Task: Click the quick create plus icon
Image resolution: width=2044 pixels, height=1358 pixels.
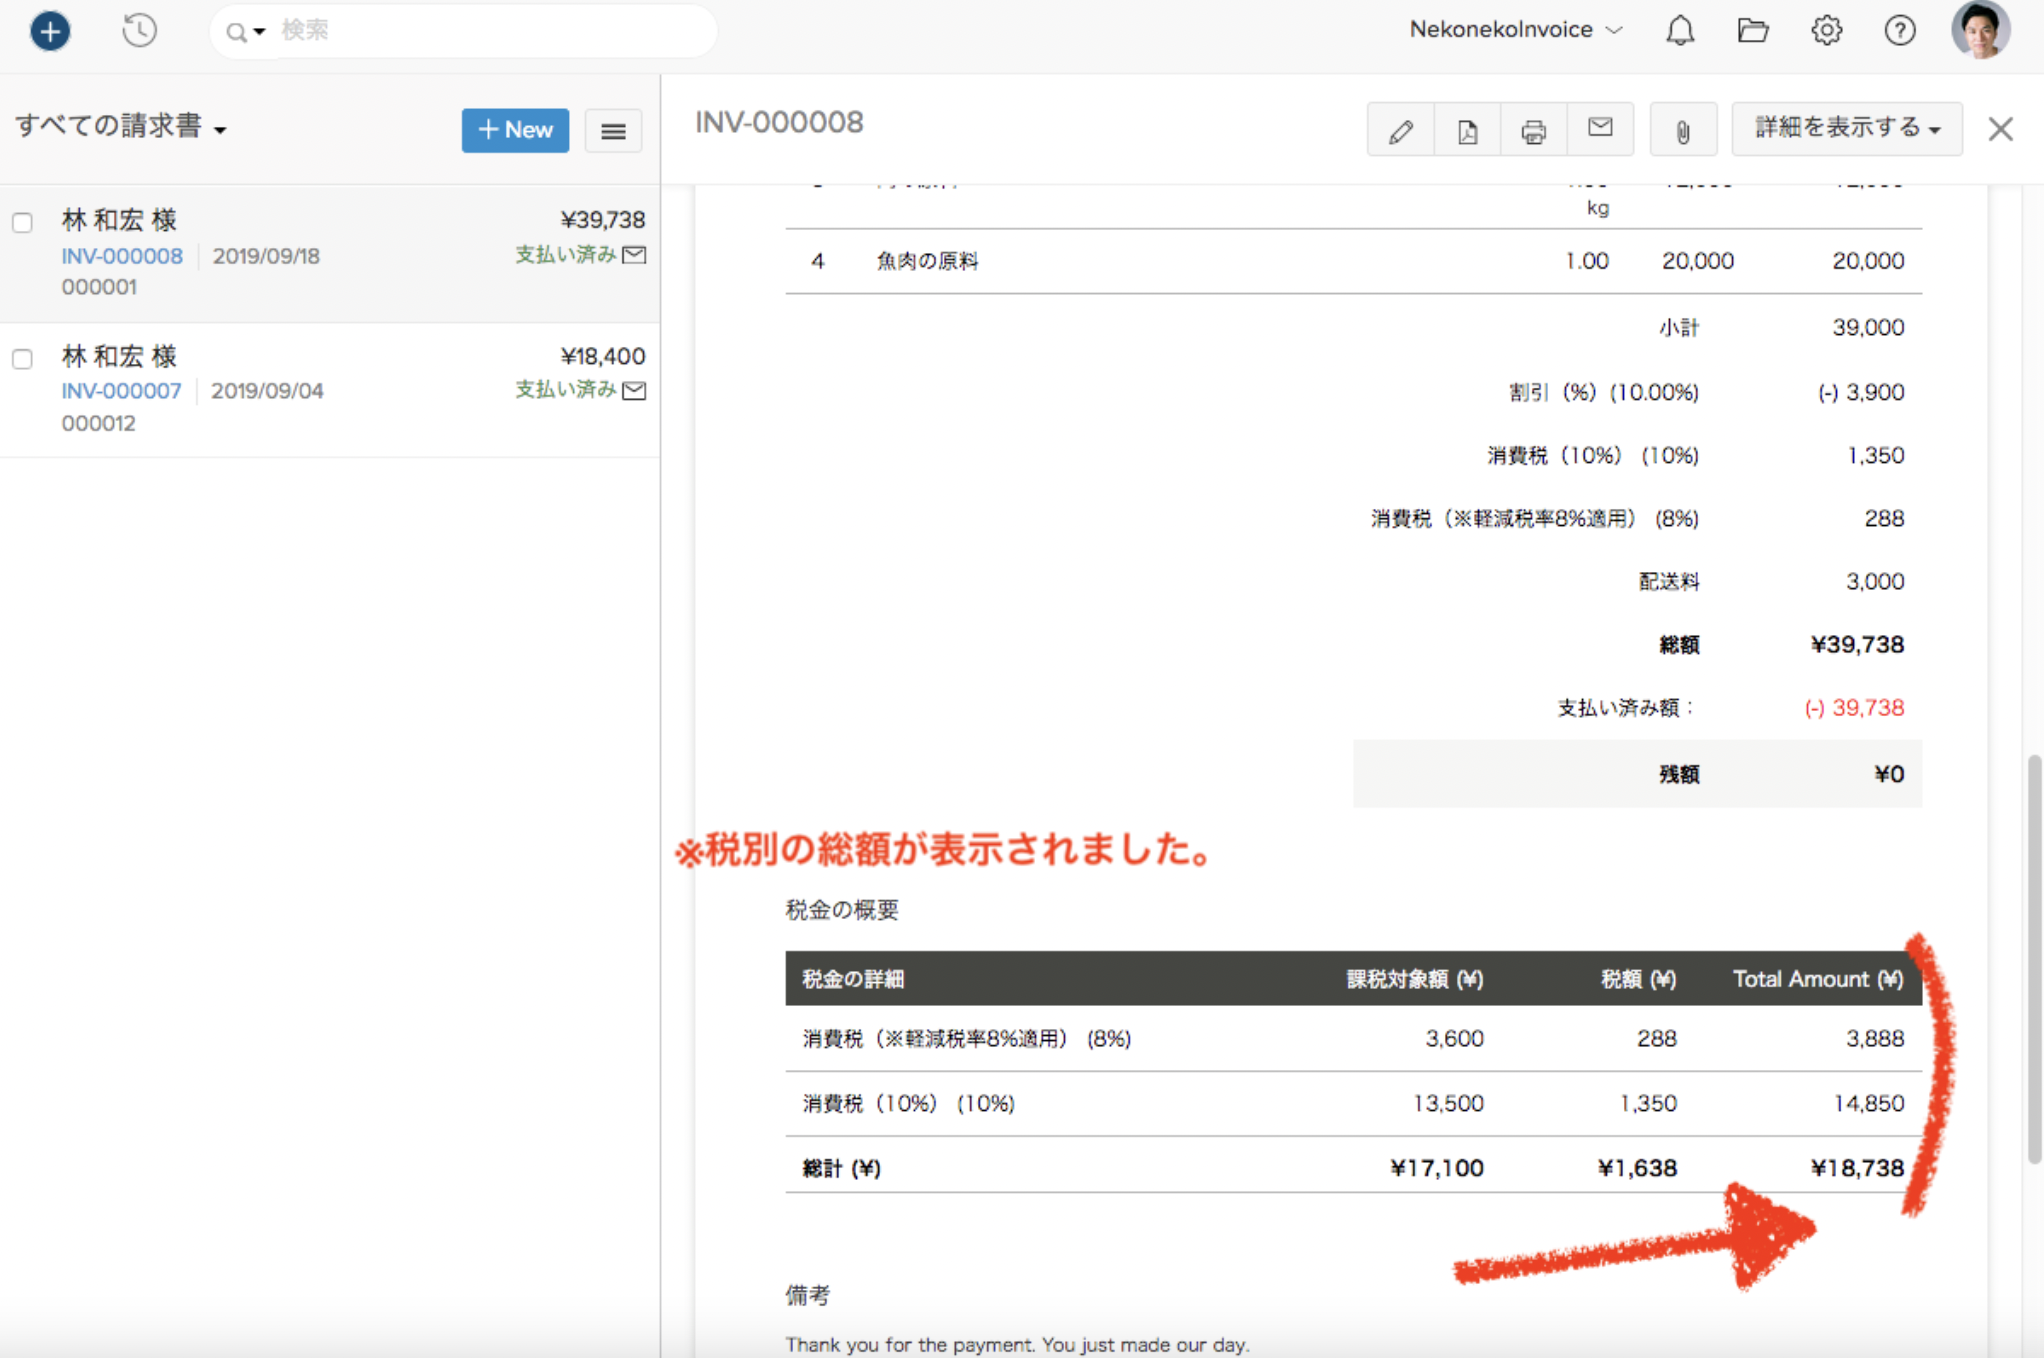Action: point(50,31)
